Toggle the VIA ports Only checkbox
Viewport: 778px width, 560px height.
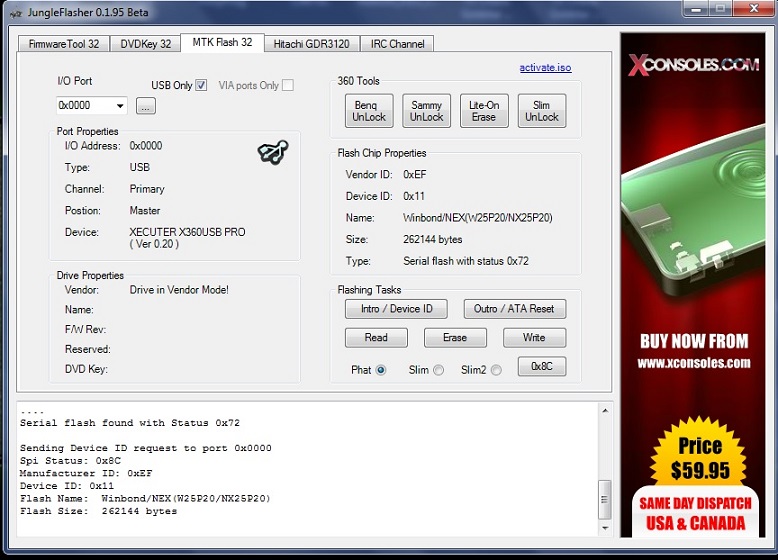[x=288, y=85]
